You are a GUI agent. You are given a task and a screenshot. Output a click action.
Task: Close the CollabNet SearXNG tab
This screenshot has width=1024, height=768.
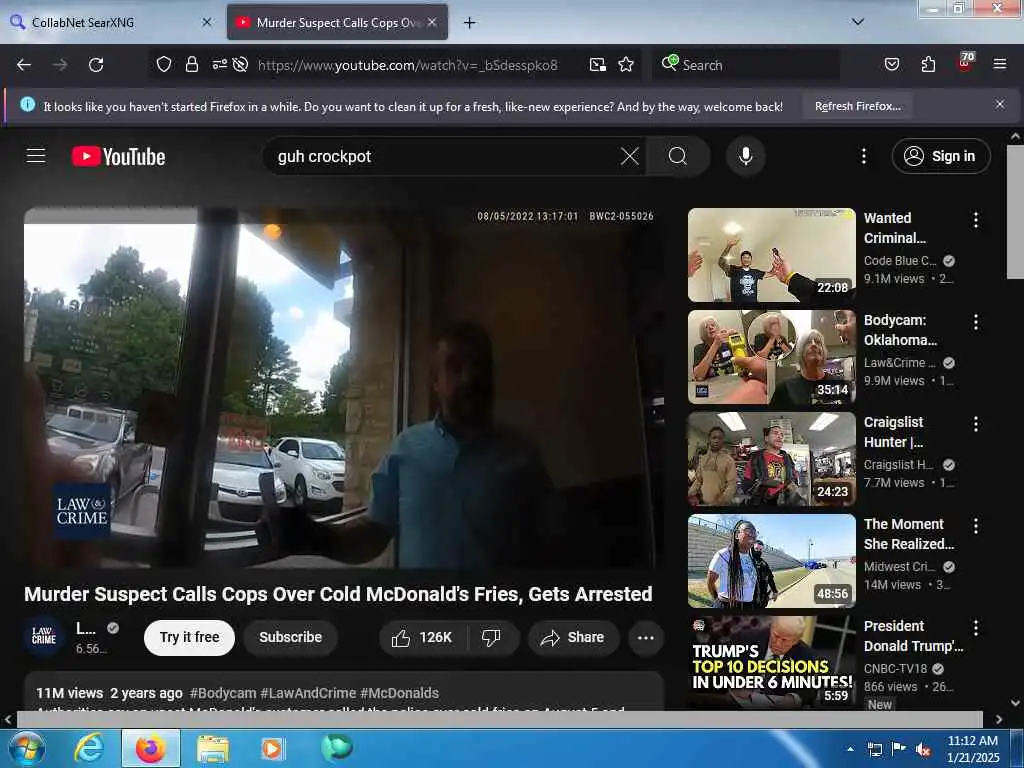207,22
